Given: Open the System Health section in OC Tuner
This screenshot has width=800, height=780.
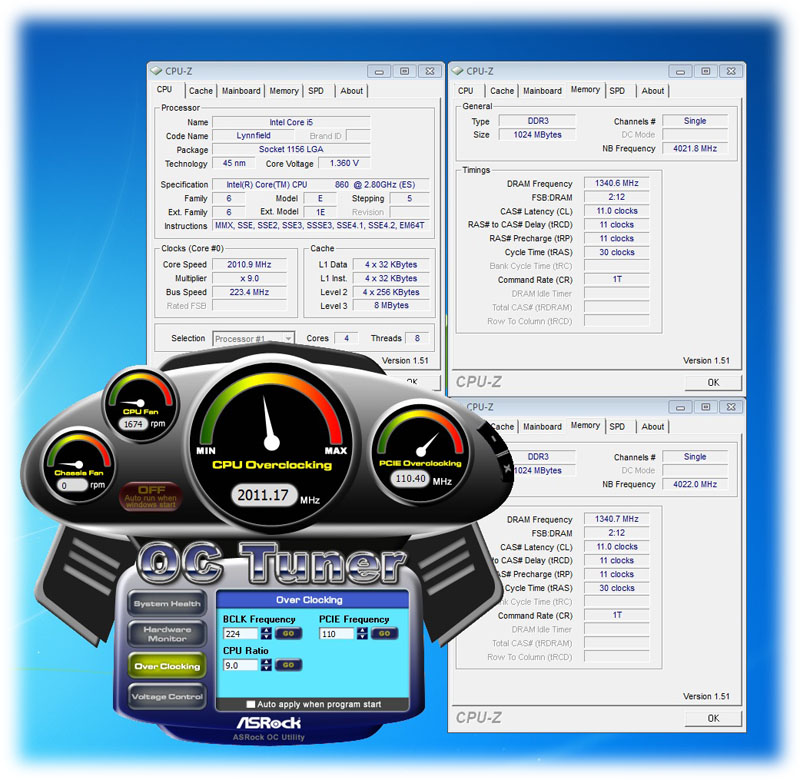Looking at the screenshot, I should coord(167,604).
